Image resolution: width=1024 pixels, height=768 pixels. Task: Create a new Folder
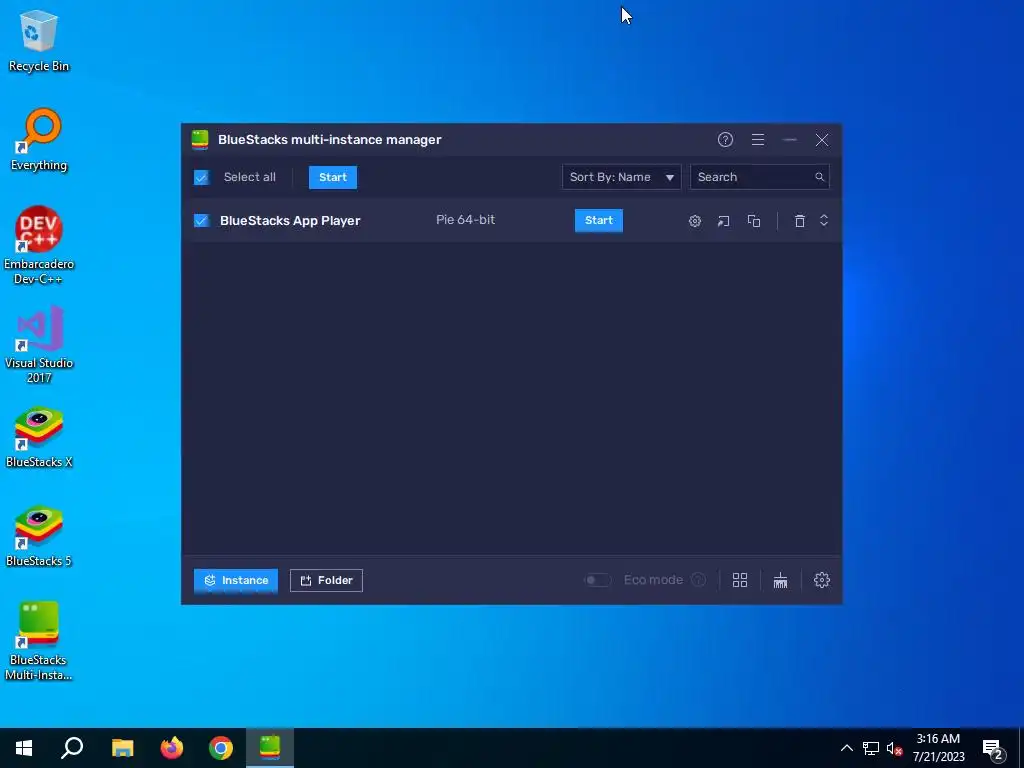coord(327,581)
